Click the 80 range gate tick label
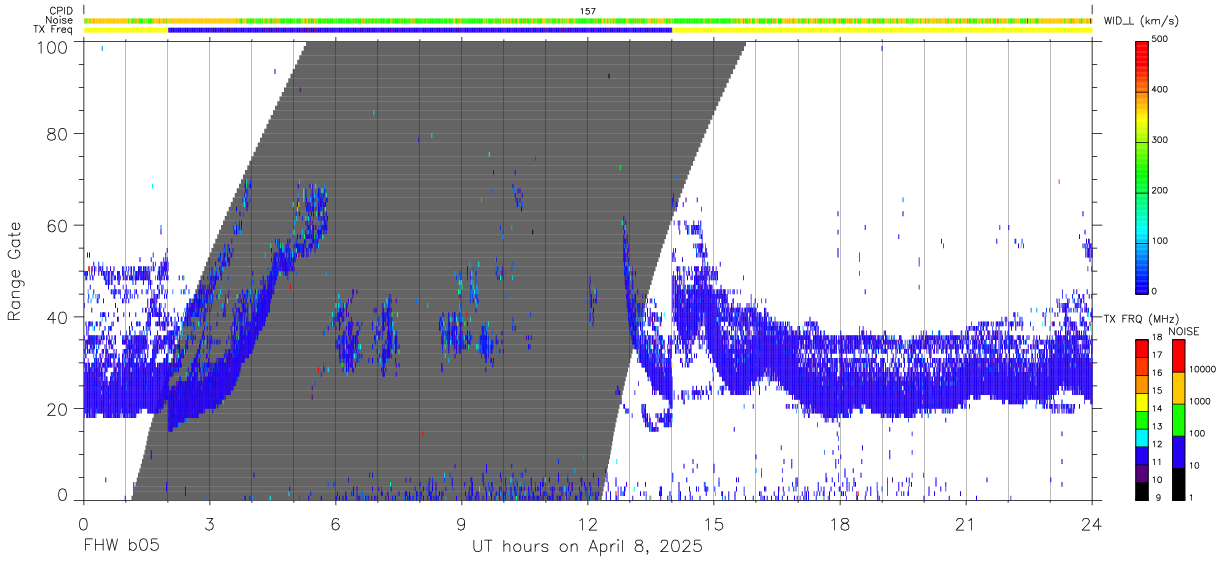The image size is (1228, 567). tap(58, 134)
